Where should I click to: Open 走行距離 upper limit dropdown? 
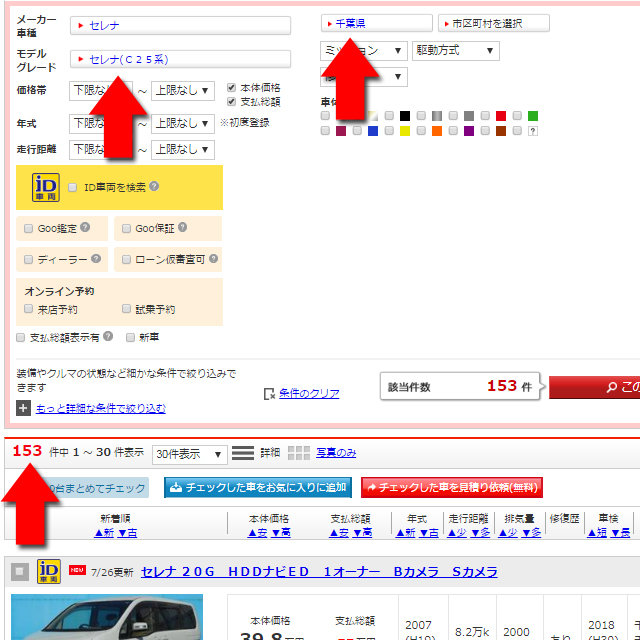click(182, 149)
